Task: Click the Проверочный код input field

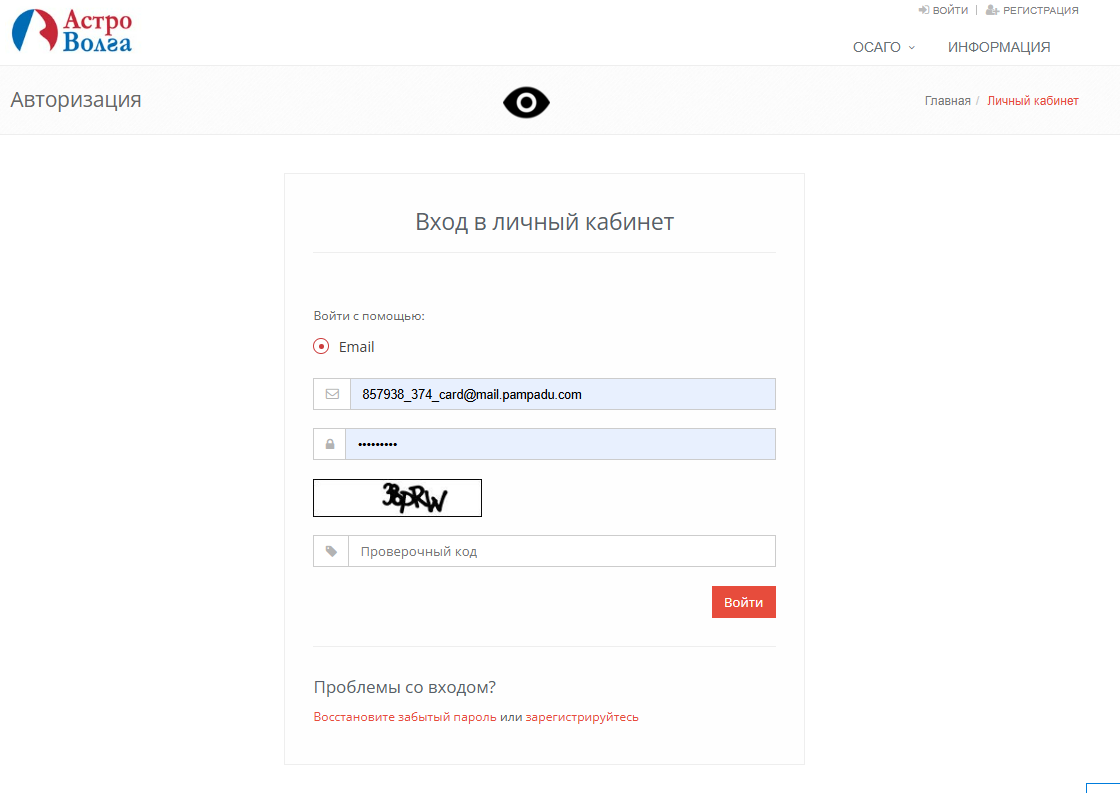Action: point(561,551)
